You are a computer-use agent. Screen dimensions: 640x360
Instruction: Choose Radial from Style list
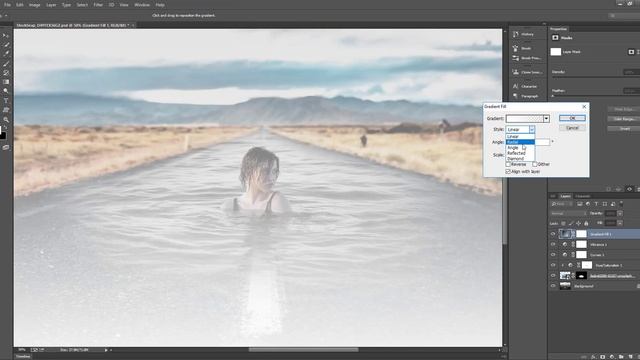520,142
